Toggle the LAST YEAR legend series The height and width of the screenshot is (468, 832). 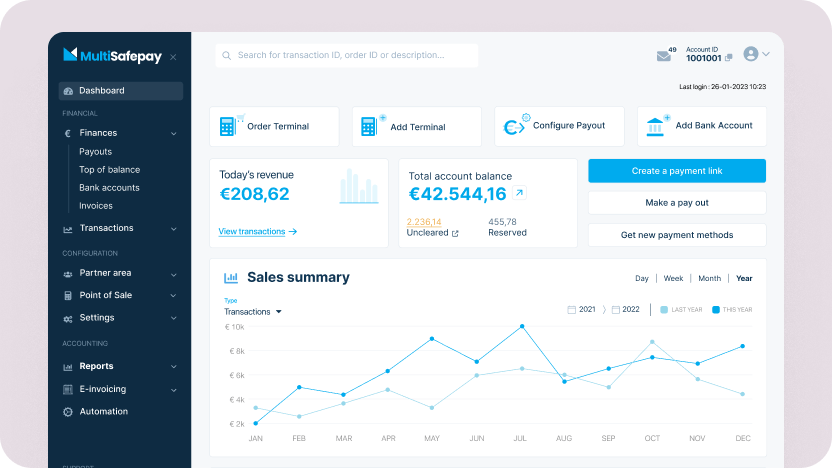664,310
